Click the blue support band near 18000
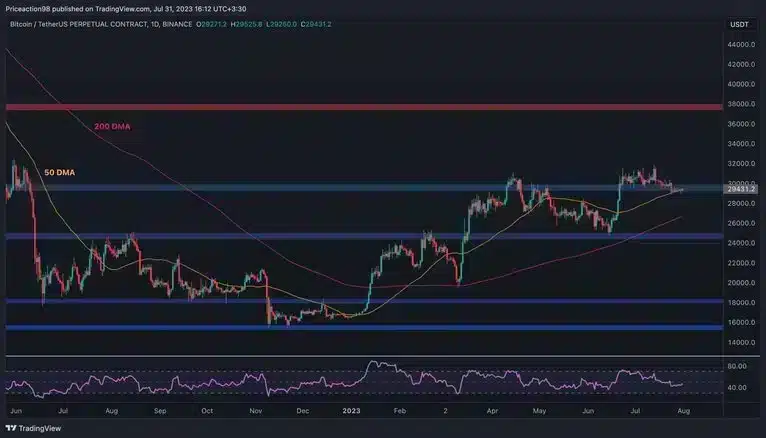This screenshot has width=766, height=438. click(x=360, y=301)
